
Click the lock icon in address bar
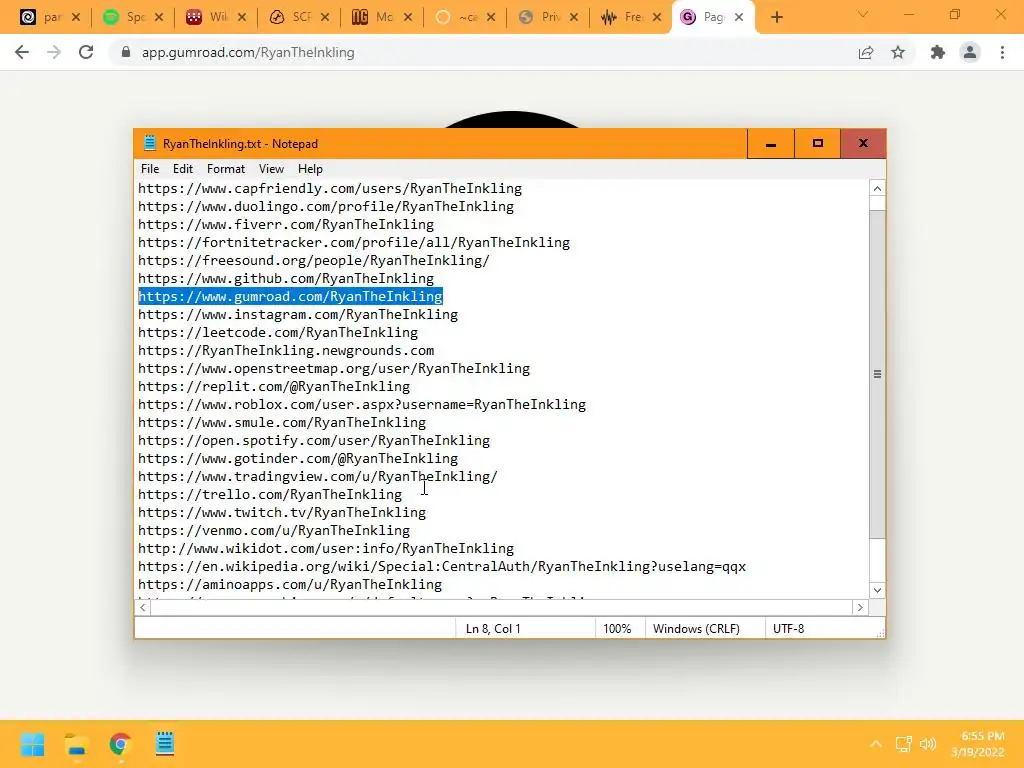click(x=126, y=52)
